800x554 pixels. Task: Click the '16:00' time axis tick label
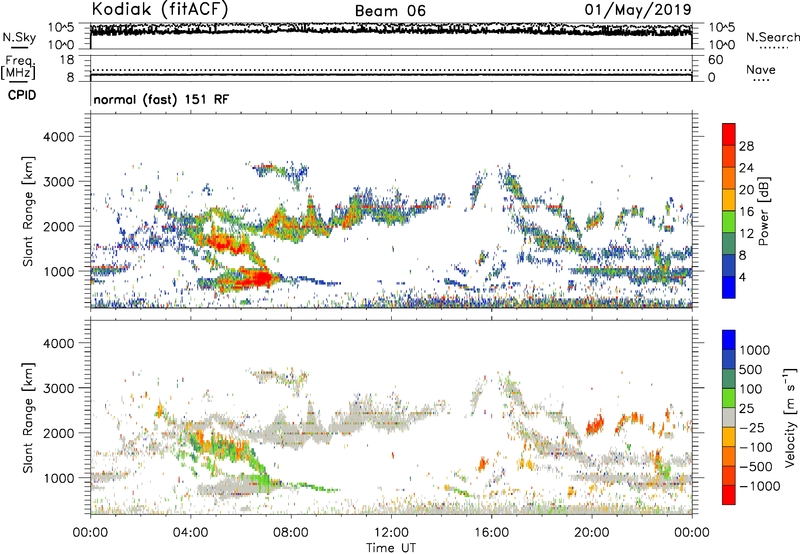coord(491,533)
